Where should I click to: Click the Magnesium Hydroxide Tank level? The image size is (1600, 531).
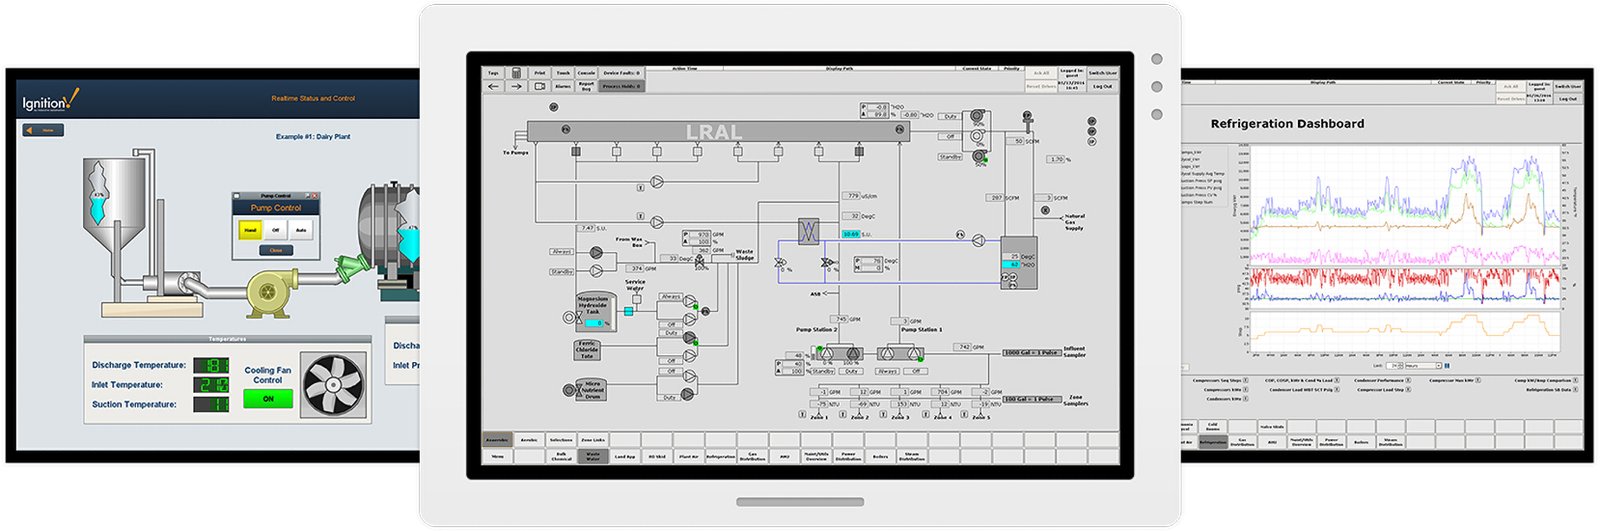click(595, 323)
